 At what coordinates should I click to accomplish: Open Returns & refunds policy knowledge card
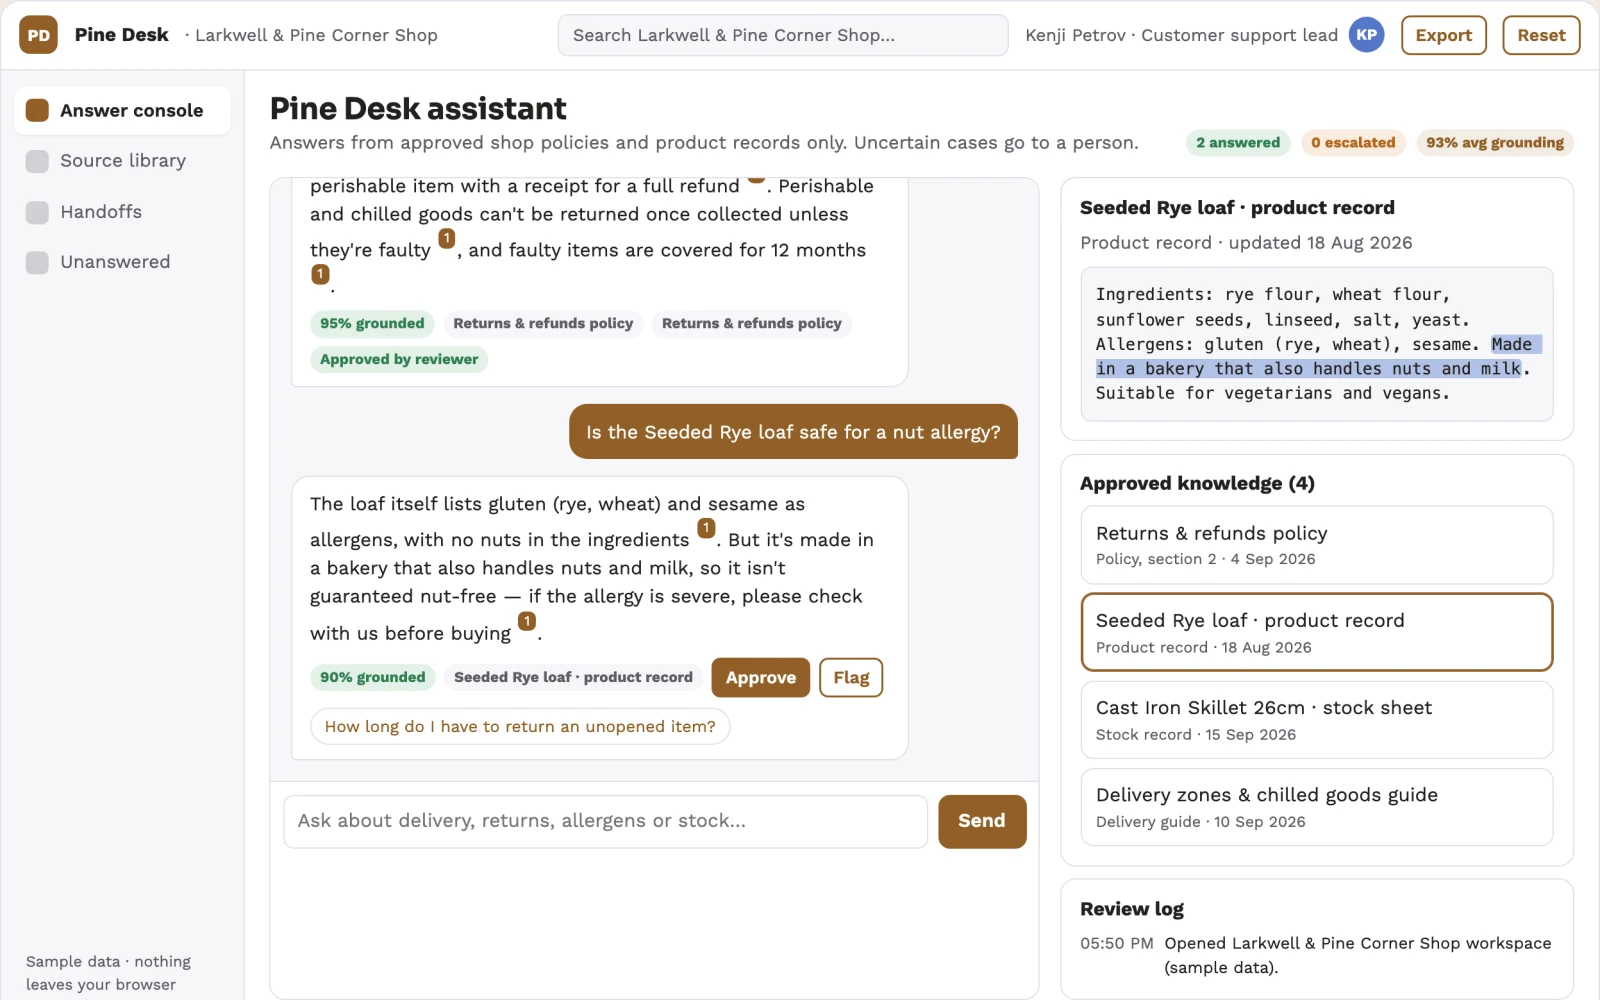click(1317, 545)
